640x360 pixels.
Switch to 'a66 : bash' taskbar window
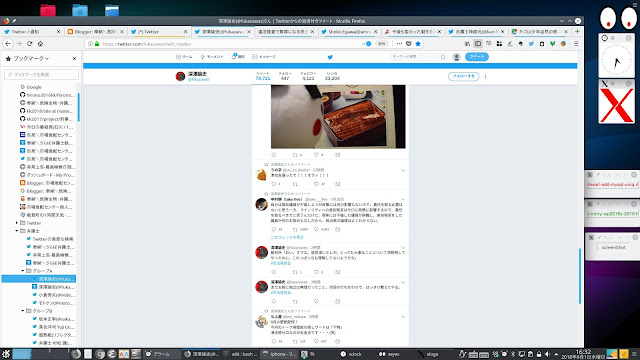(240, 354)
